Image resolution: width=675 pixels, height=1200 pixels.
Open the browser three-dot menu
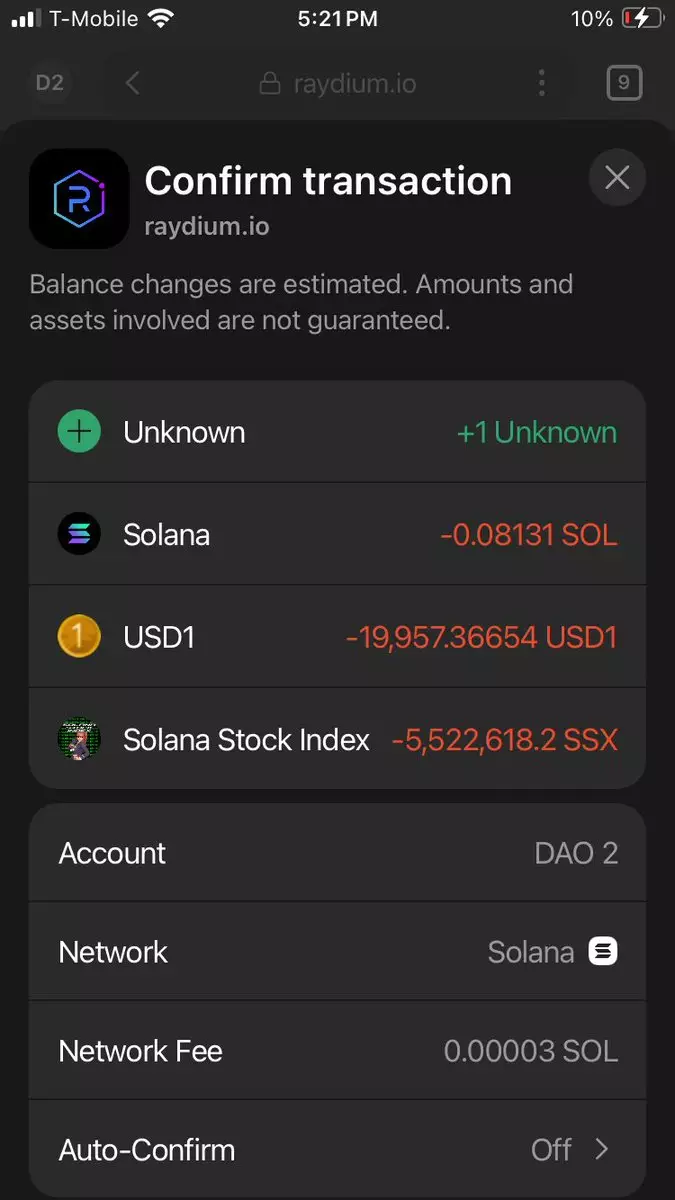point(541,83)
